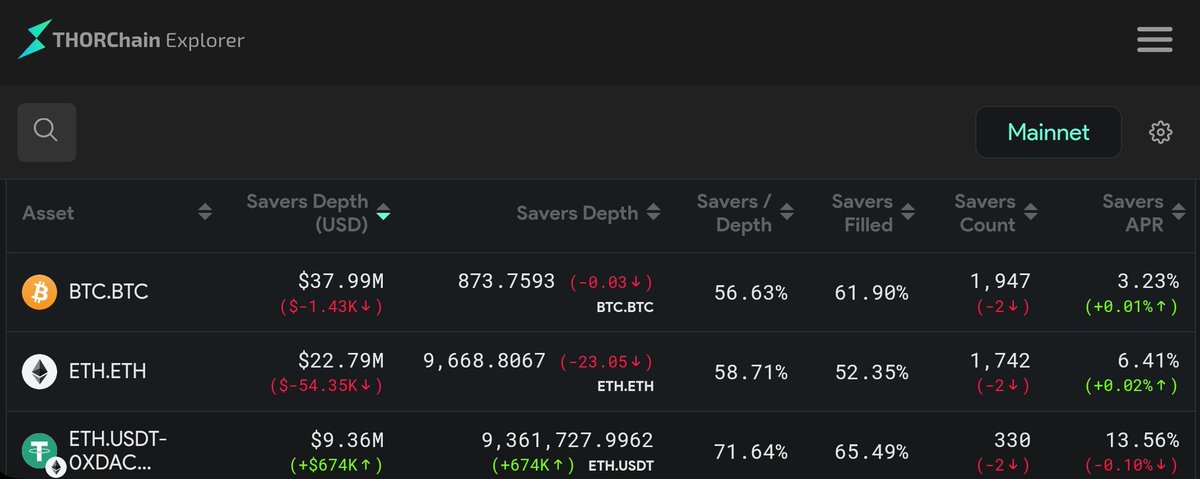
Task: Click the (+0.01%↑) APR change
Action: 1131,306
